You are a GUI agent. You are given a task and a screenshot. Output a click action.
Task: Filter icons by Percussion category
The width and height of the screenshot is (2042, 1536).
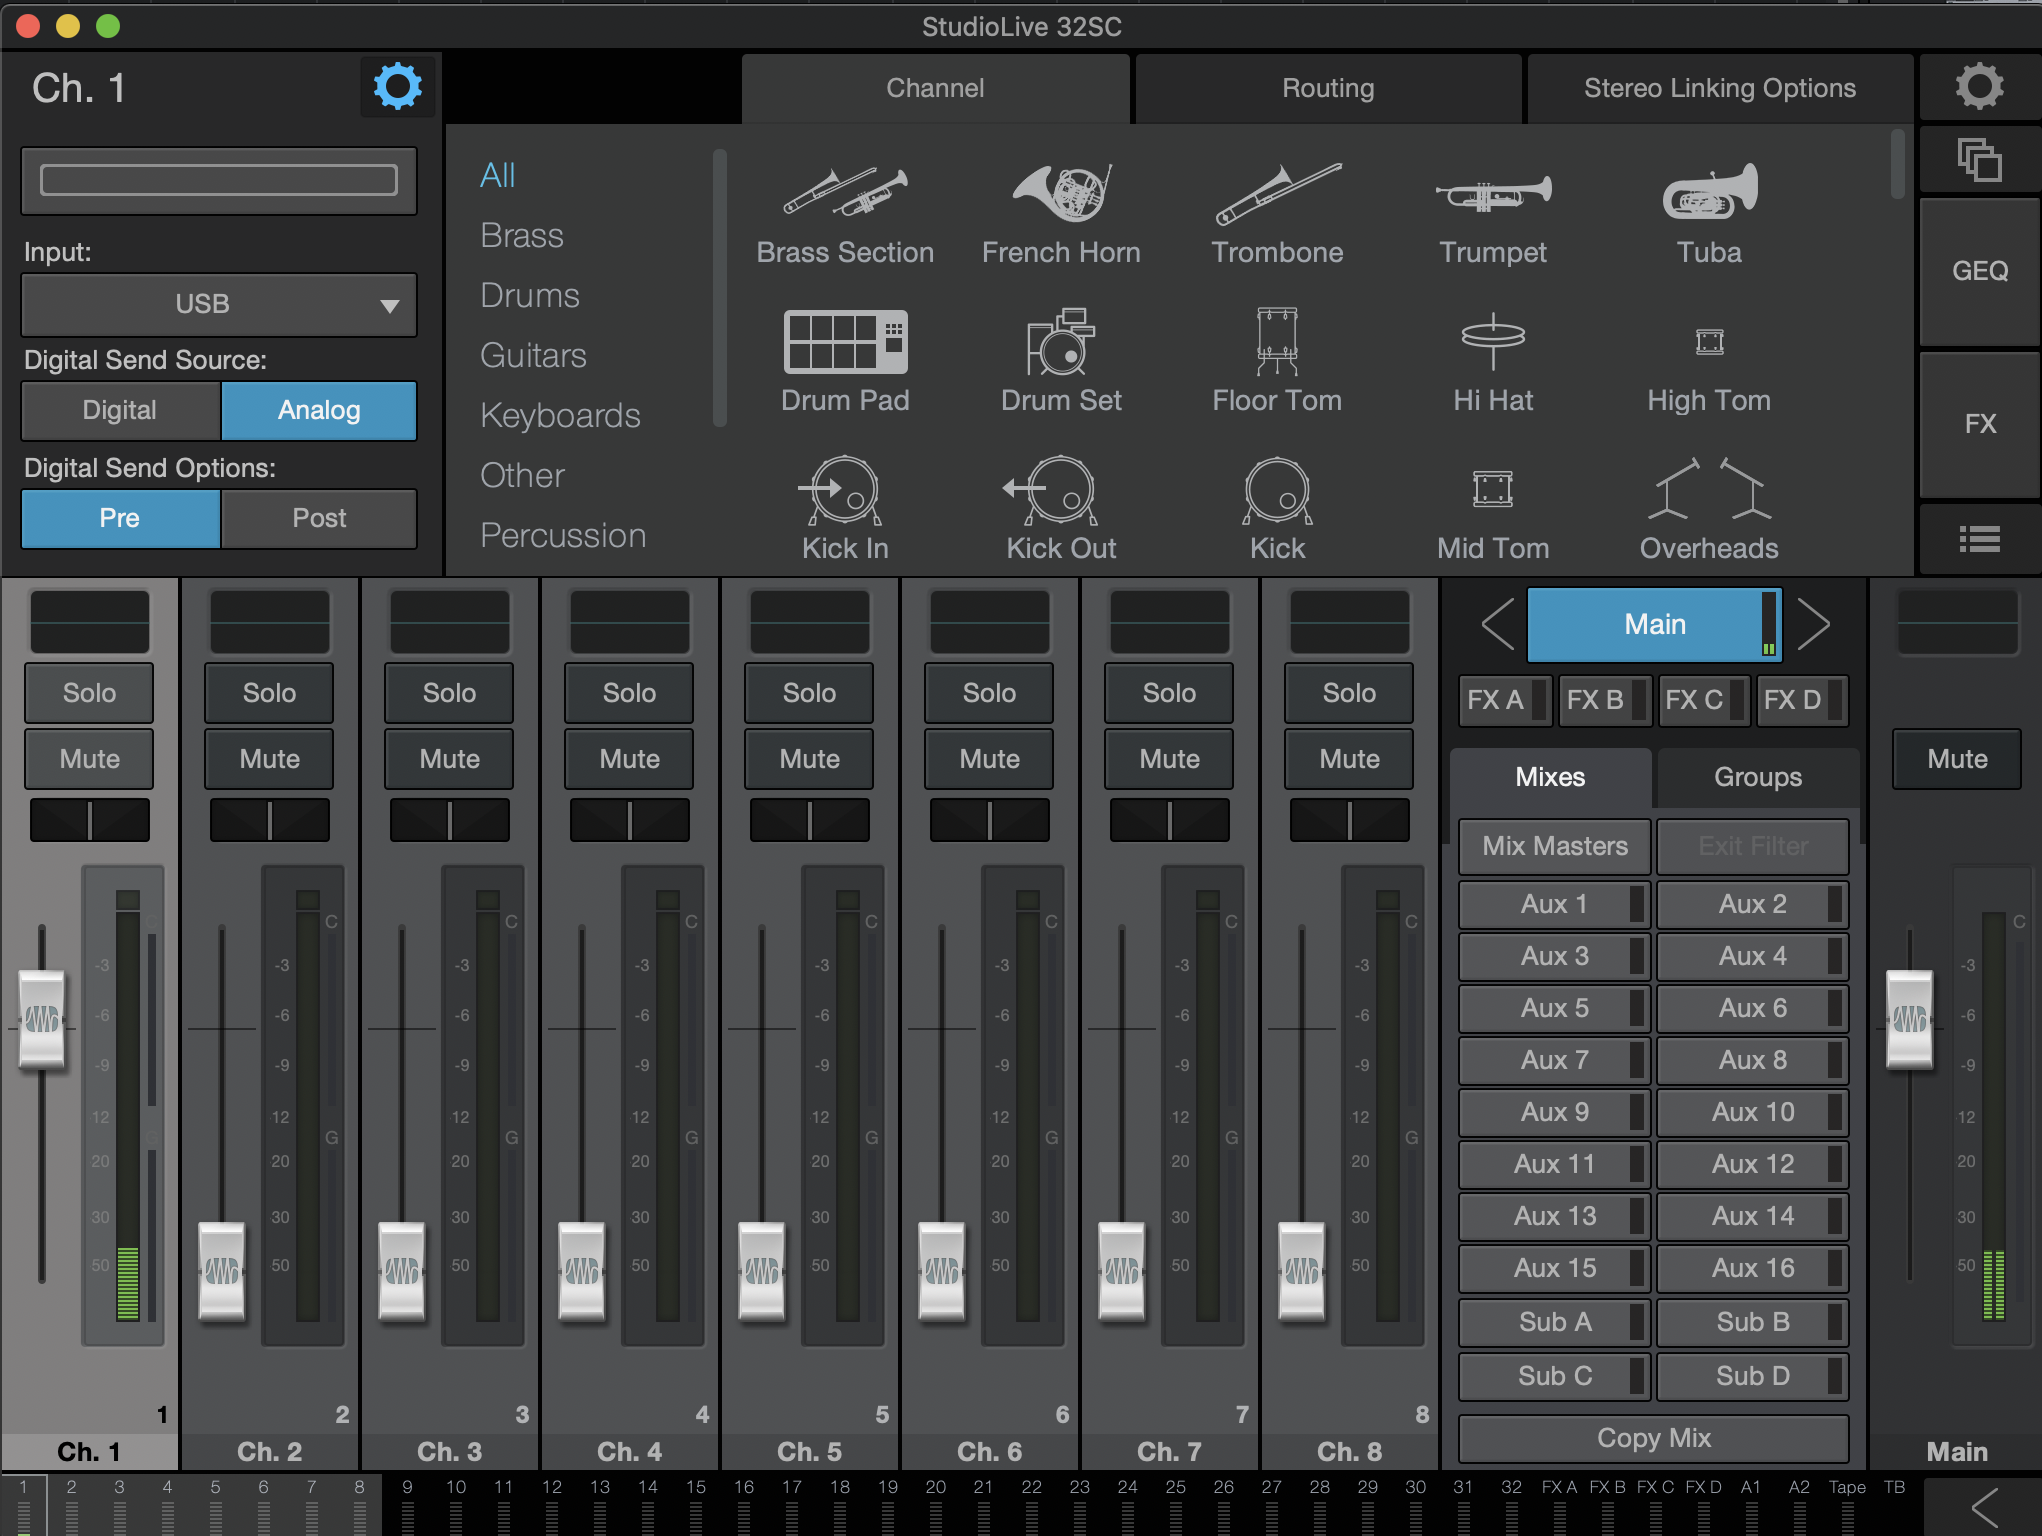pos(563,535)
